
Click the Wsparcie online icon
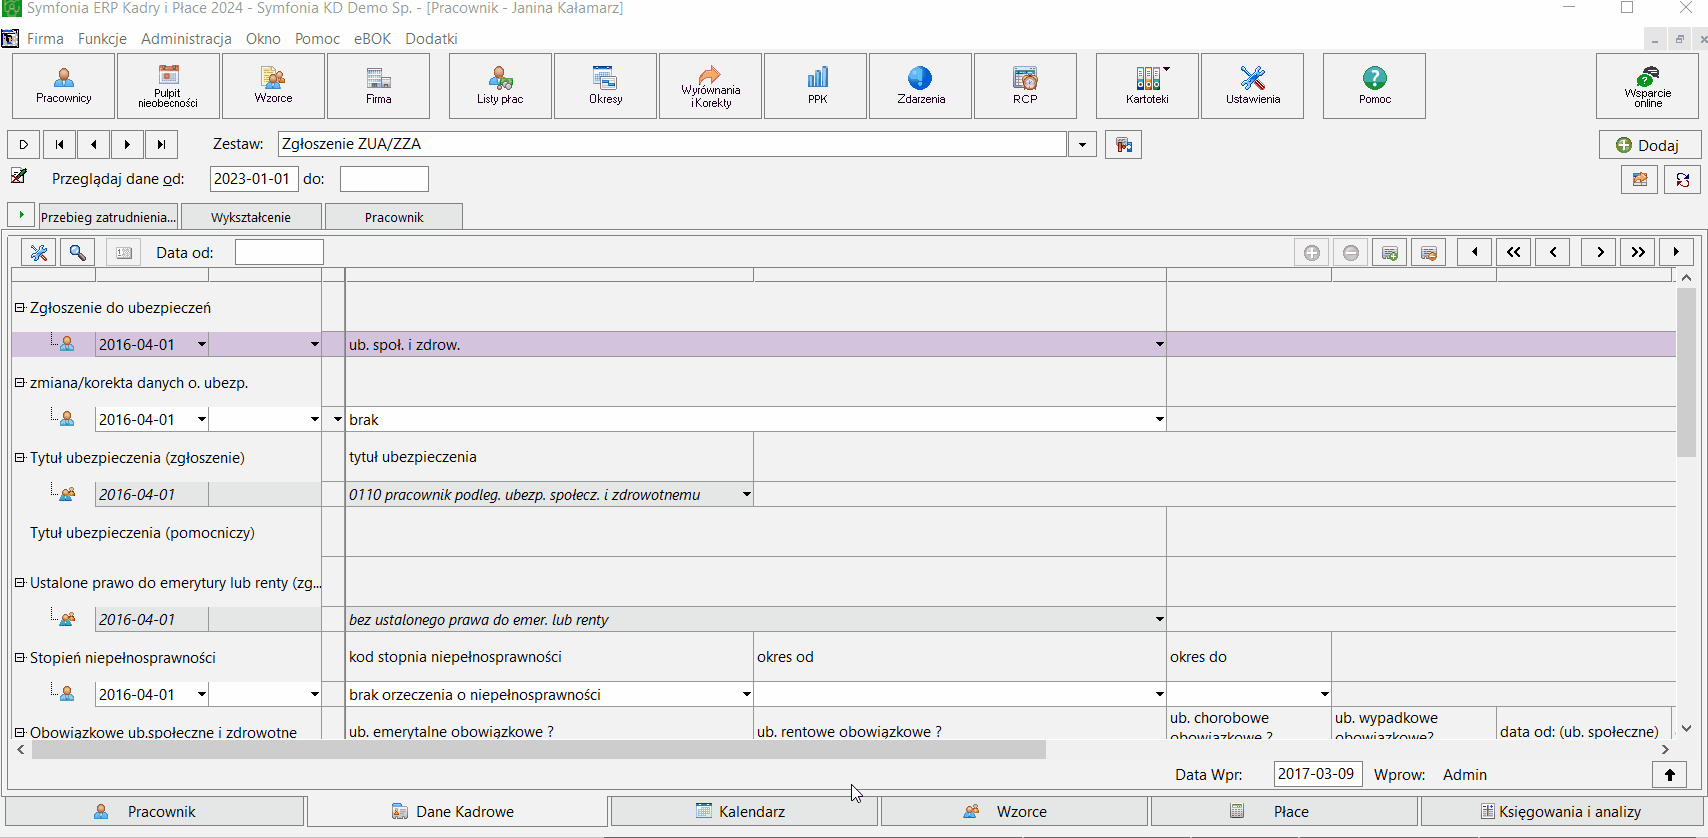coord(1647,86)
